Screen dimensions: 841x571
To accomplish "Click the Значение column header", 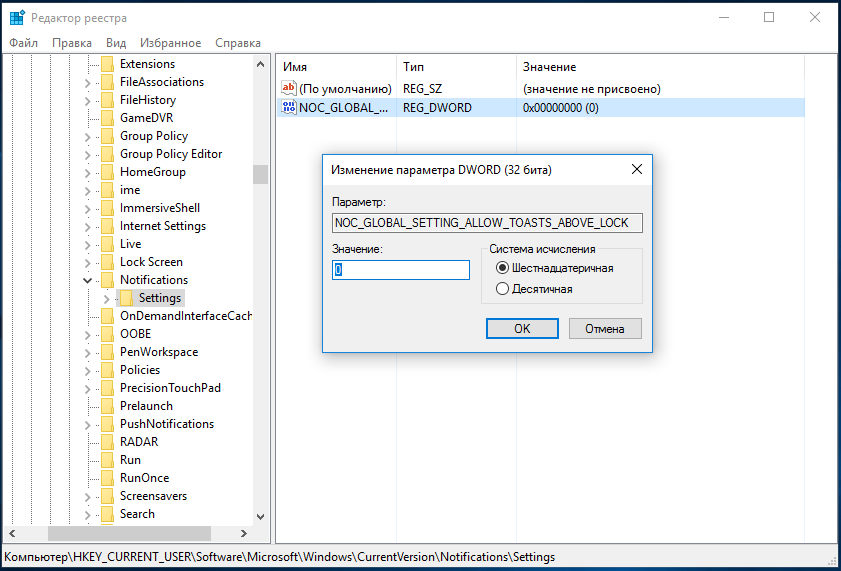I will tap(660, 67).
